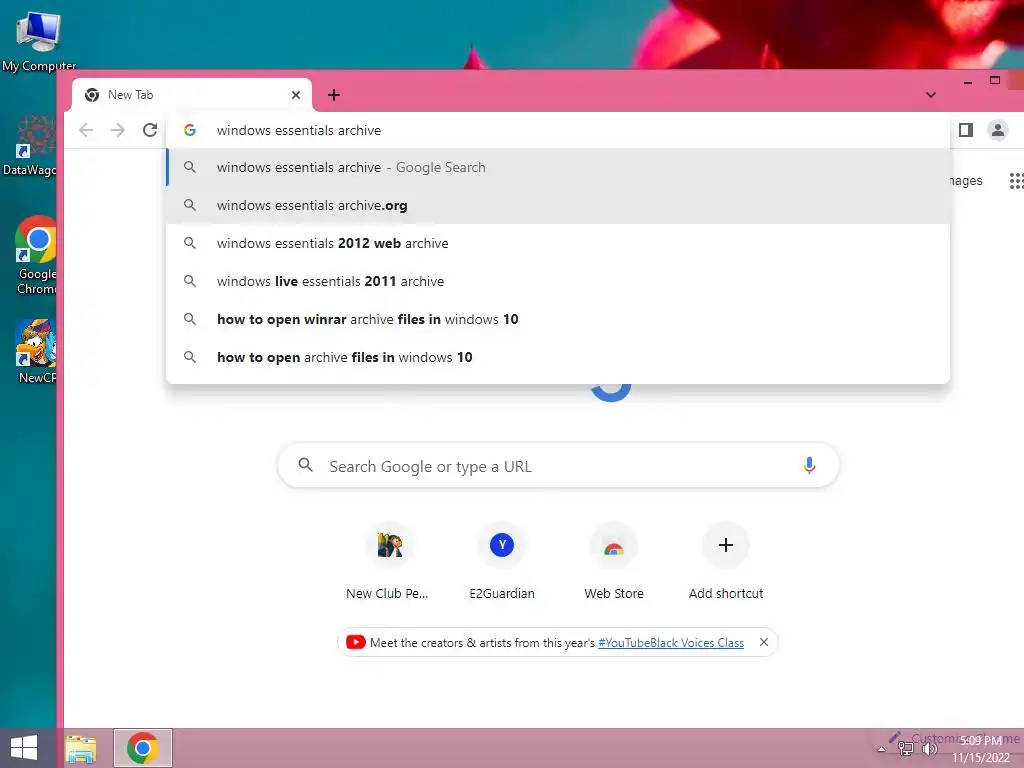Click the browser Forward arrow
This screenshot has width=1024, height=768.
pyautogui.click(x=118, y=130)
